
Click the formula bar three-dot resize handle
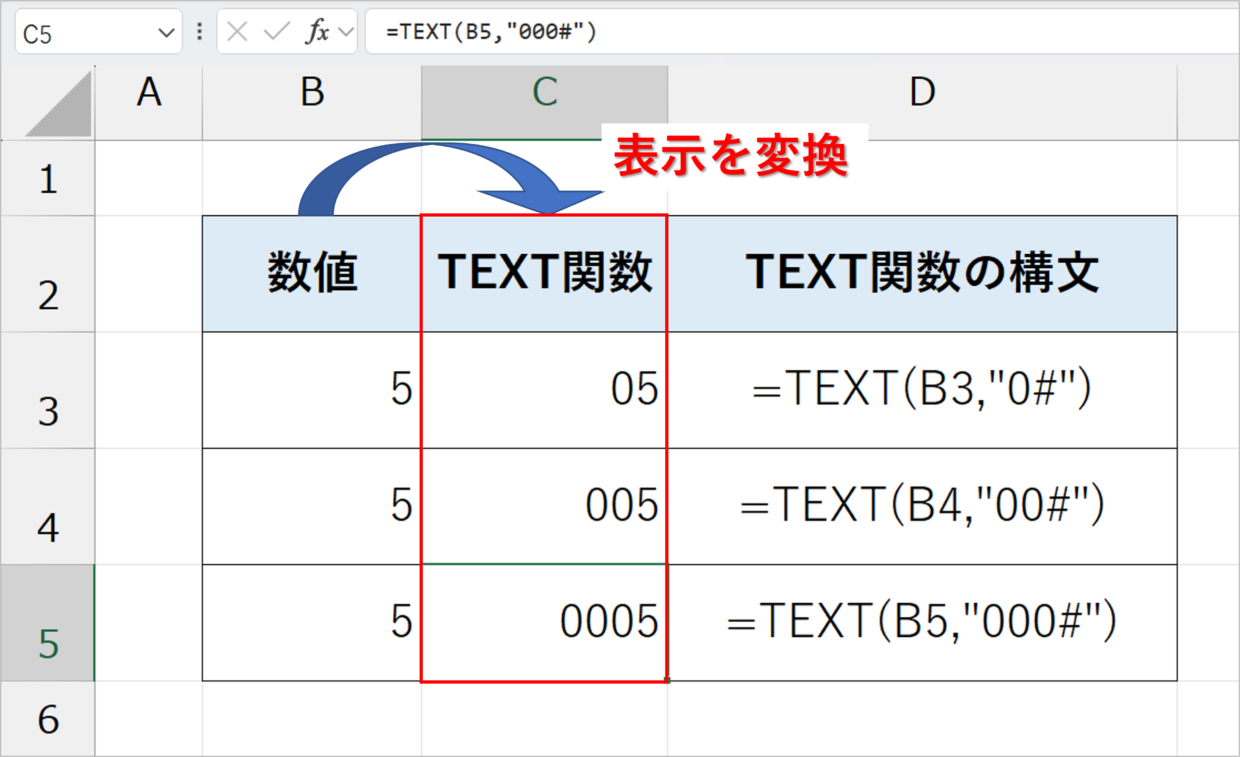[200, 32]
